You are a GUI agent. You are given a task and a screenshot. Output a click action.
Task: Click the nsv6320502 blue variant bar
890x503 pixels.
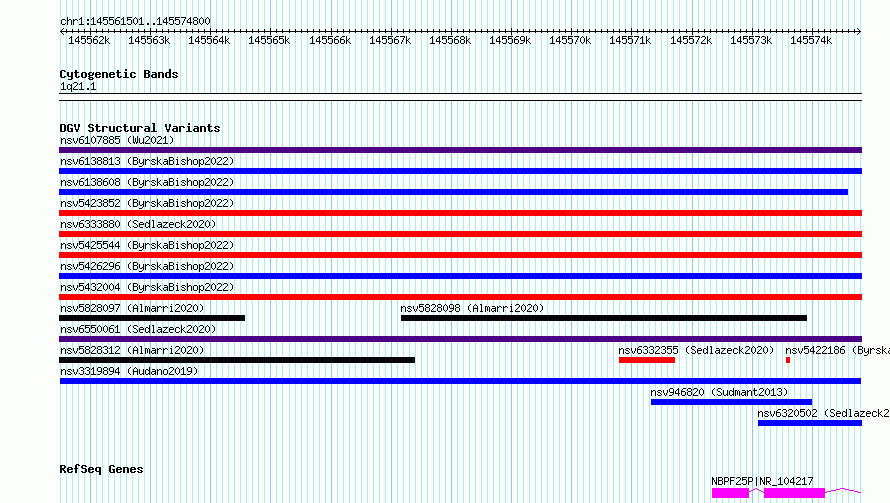click(x=810, y=423)
